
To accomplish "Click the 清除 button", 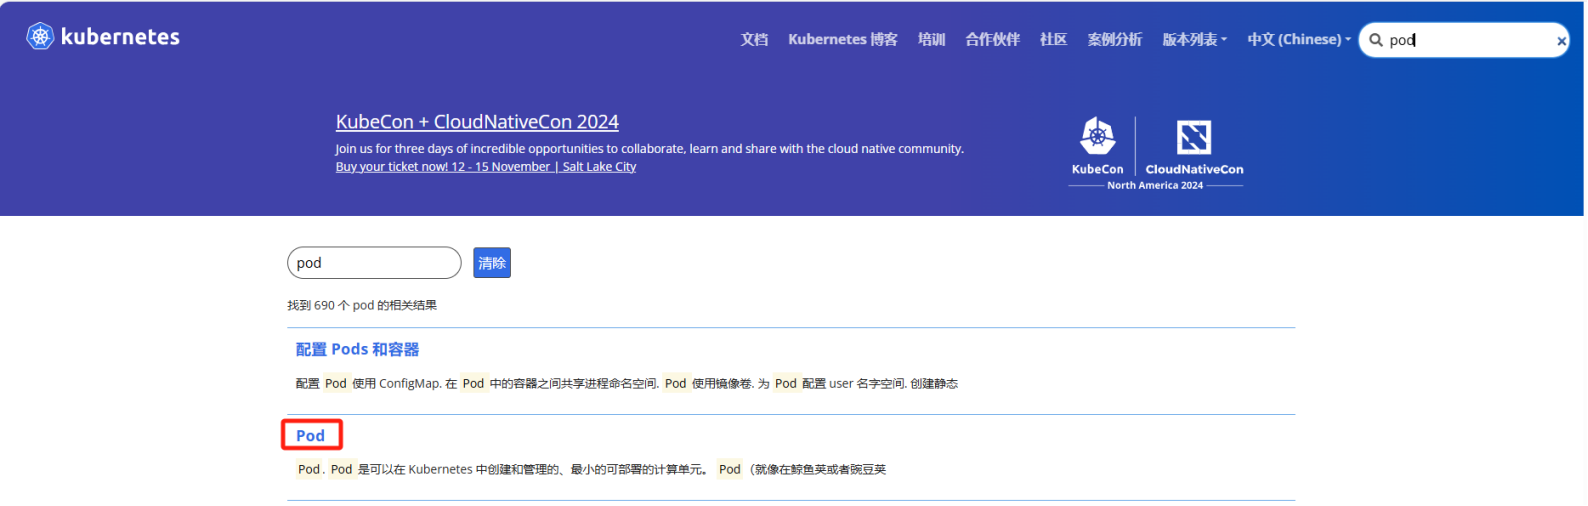I will [x=492, y=263].
